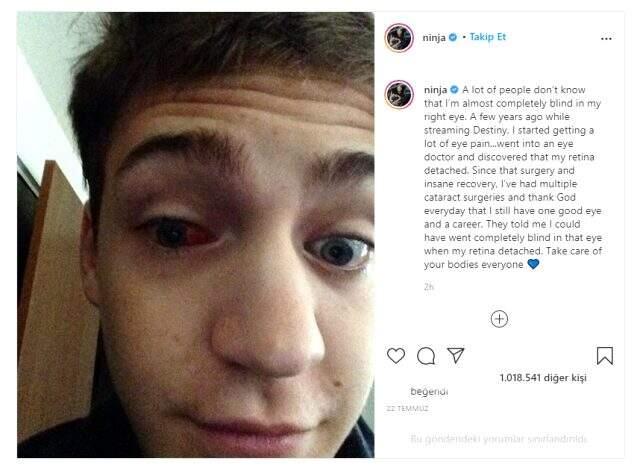This screenshot has width=640, height=473.
Task: Open ninja's profile avatar in the post header
Action: click(399, 38)
